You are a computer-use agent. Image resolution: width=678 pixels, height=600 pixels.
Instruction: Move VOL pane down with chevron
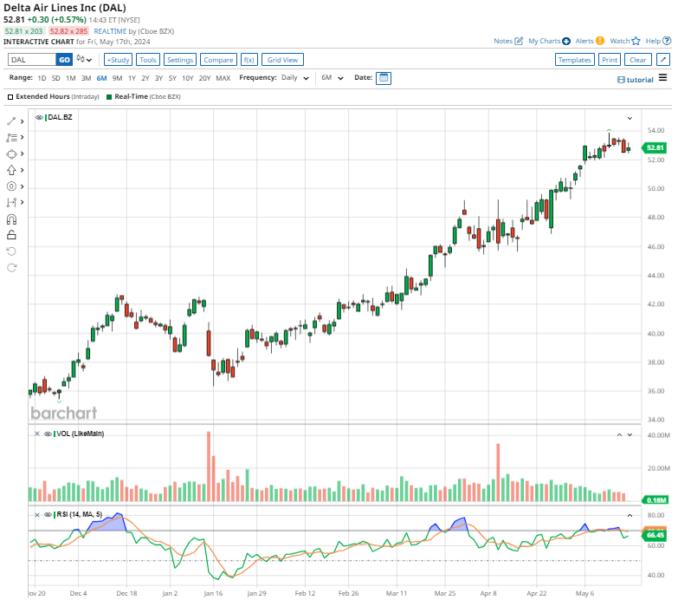coord(630,434)
